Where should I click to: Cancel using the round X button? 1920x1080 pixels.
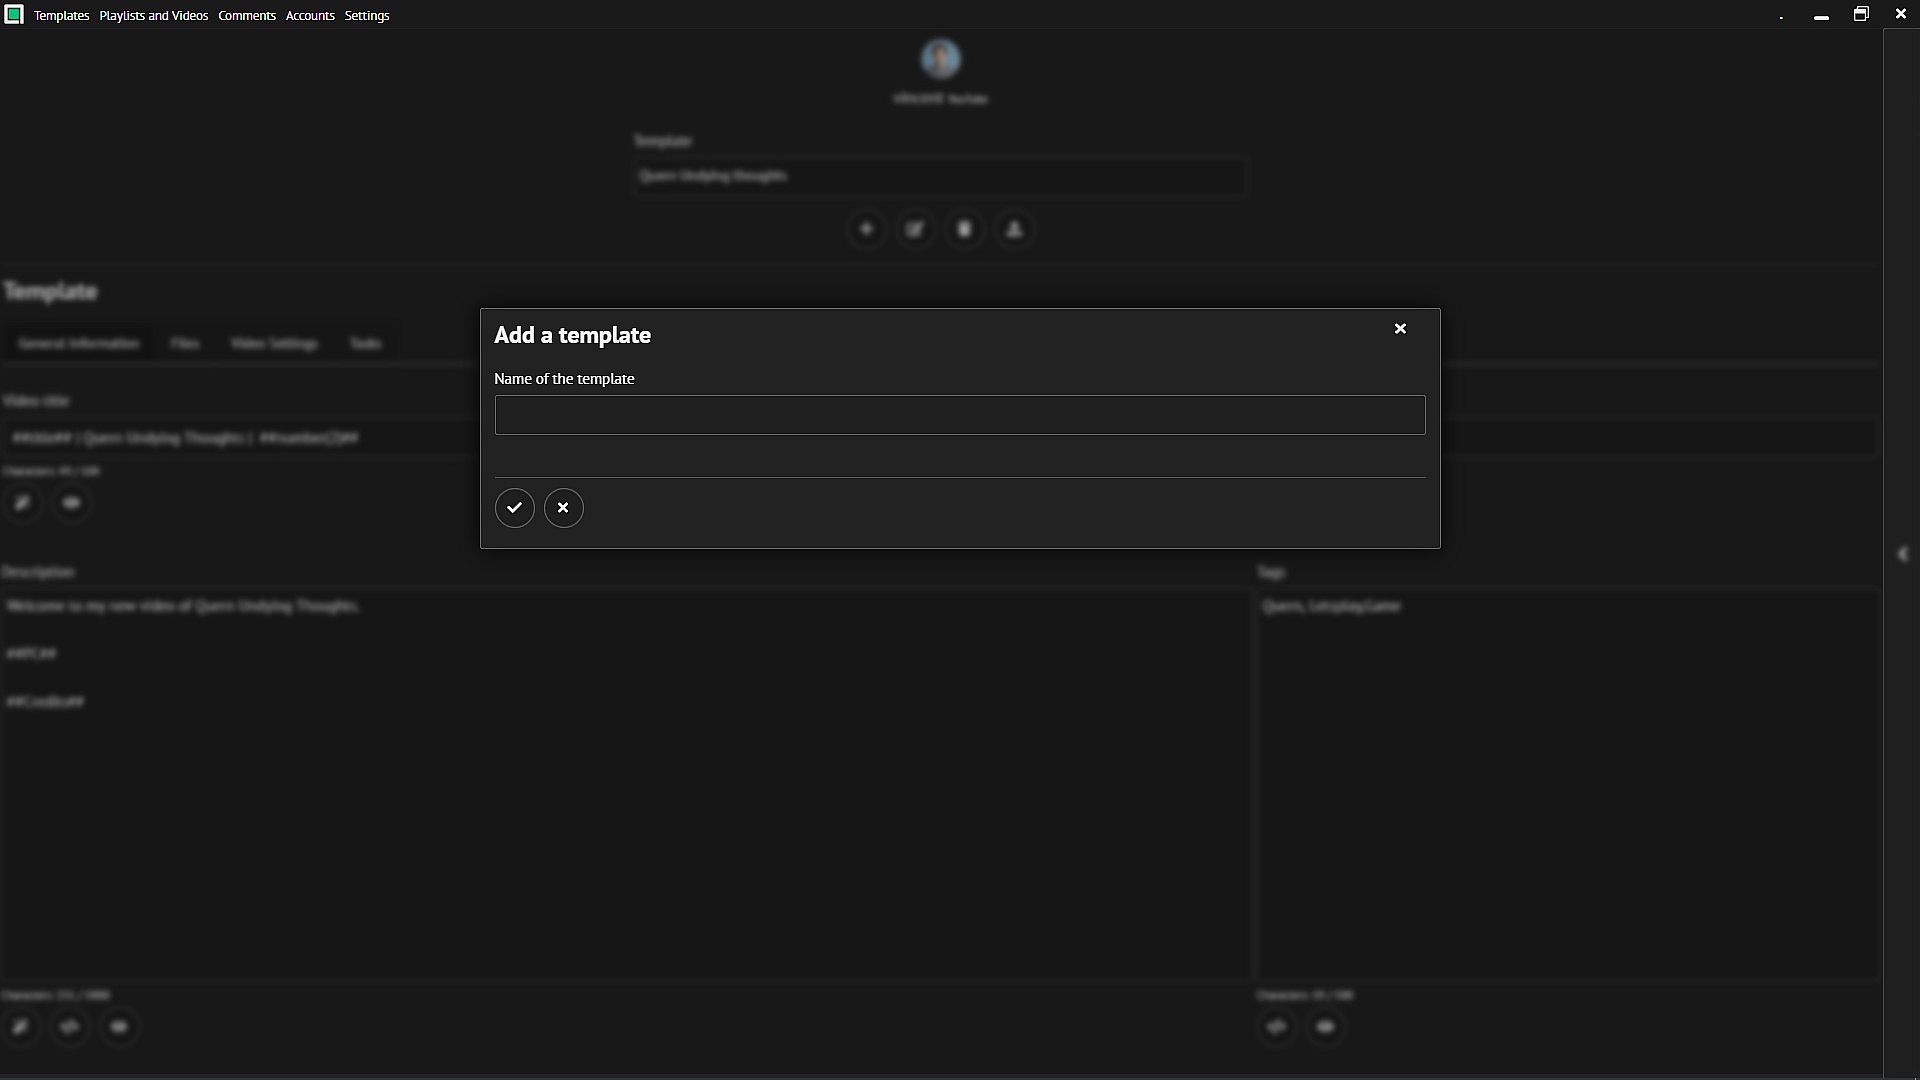[563, 508]
